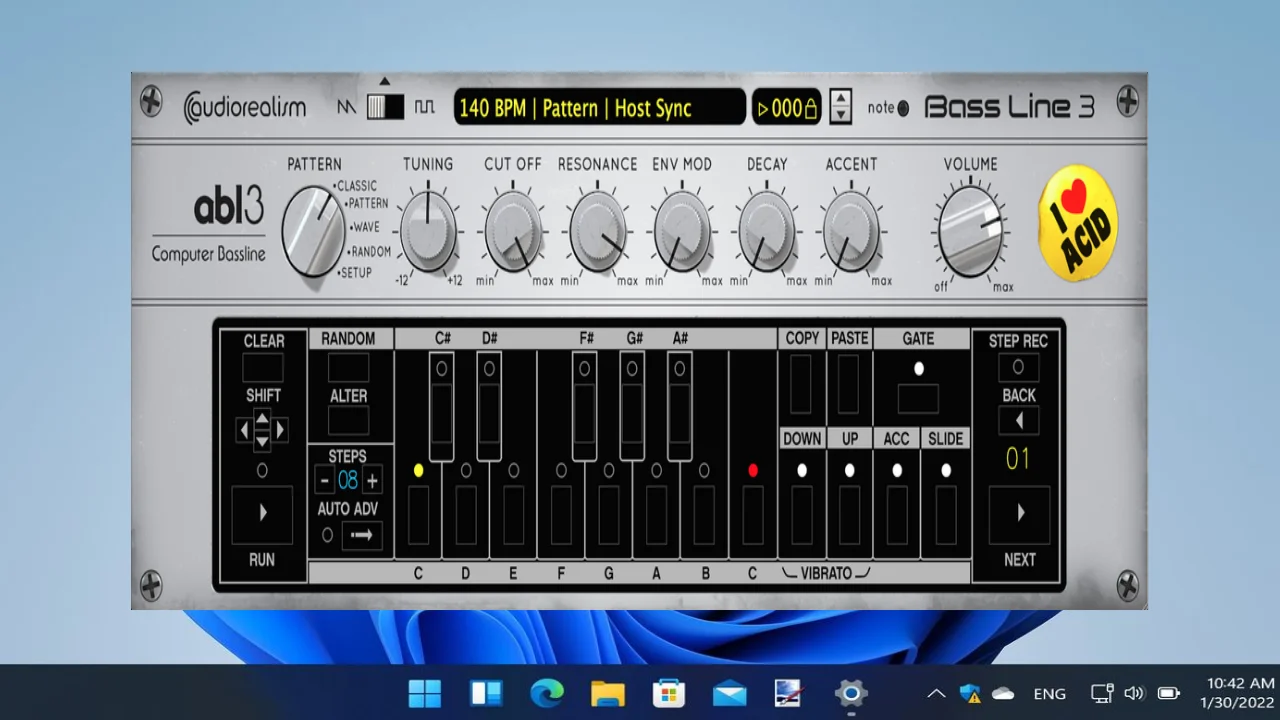1280x720 pixels.
Task: Toggle the Auto Adv LED
Action: pyautogui.click(x=327, y=536)
